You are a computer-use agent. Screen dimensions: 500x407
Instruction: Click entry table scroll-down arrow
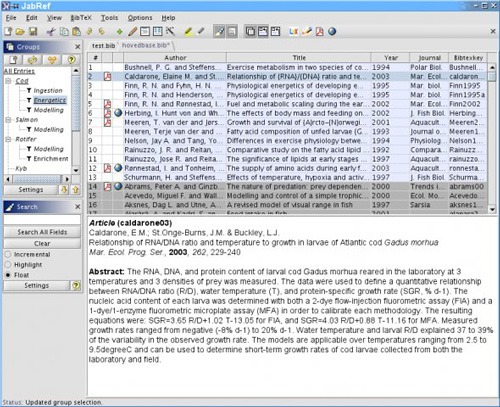coord(492,209)
